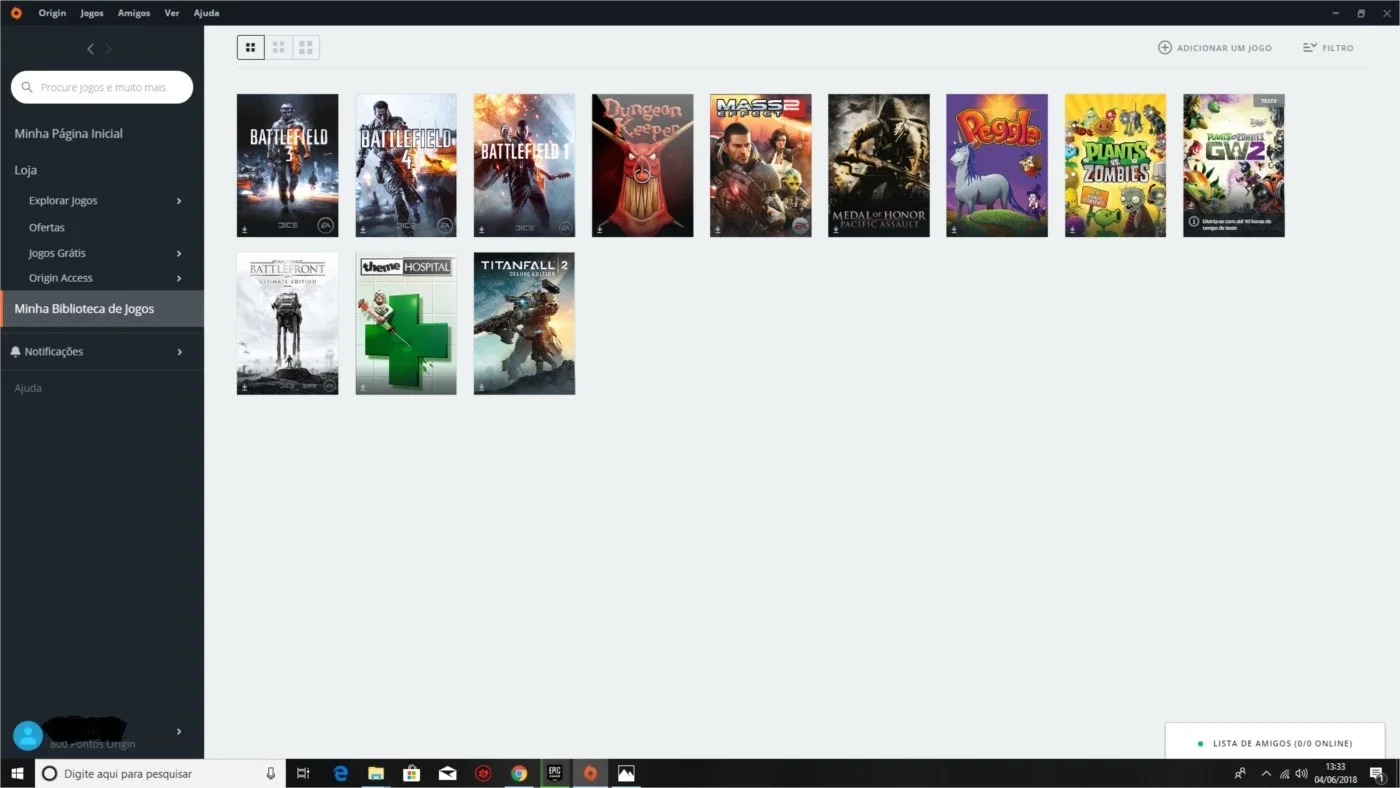Screen dimensions: 1400x788
Task: Go back with the left navigation arrow
Action: click(90, 49)
